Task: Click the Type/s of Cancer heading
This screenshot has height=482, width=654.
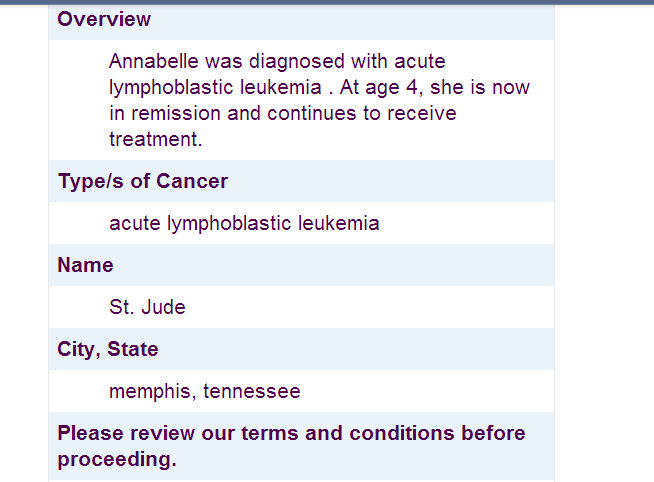Action: (x=143, y=181)
